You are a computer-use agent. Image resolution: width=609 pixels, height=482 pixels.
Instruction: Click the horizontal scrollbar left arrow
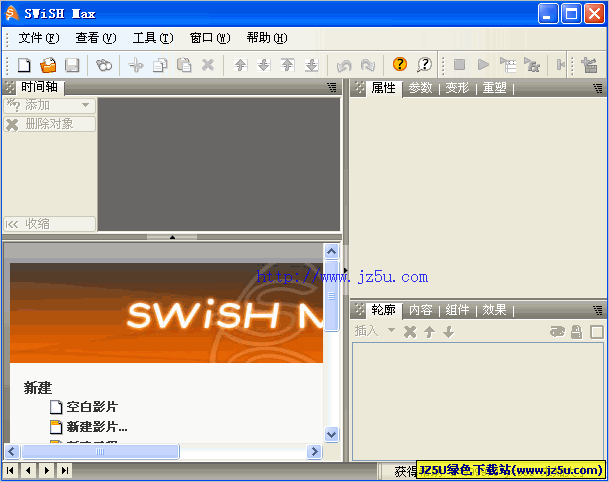[11, 451]
